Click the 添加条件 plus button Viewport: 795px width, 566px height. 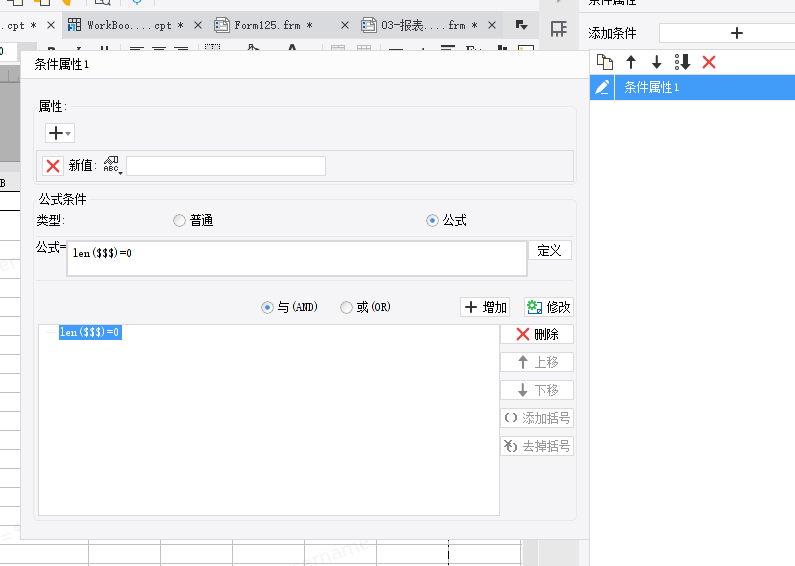(736, 33)
